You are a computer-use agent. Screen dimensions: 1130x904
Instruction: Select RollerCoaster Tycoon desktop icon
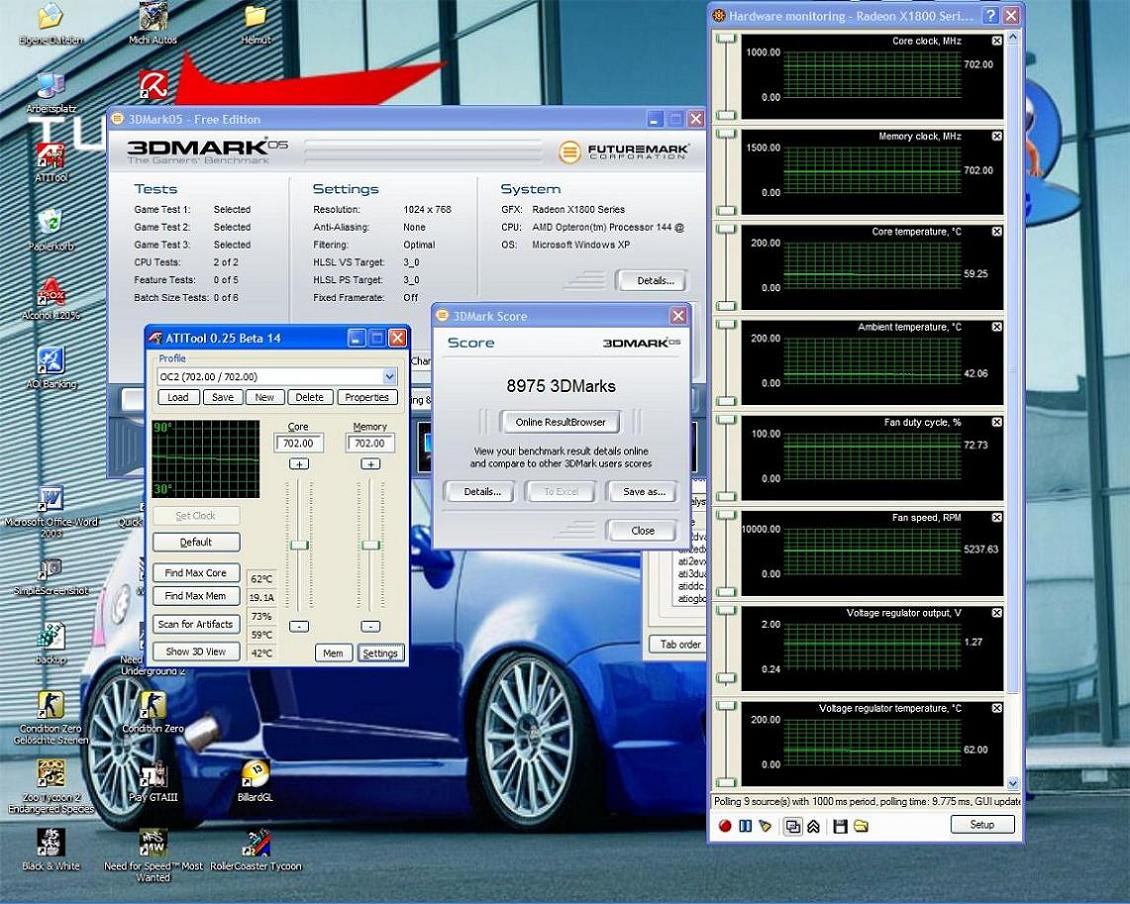[x=255, y=849]
